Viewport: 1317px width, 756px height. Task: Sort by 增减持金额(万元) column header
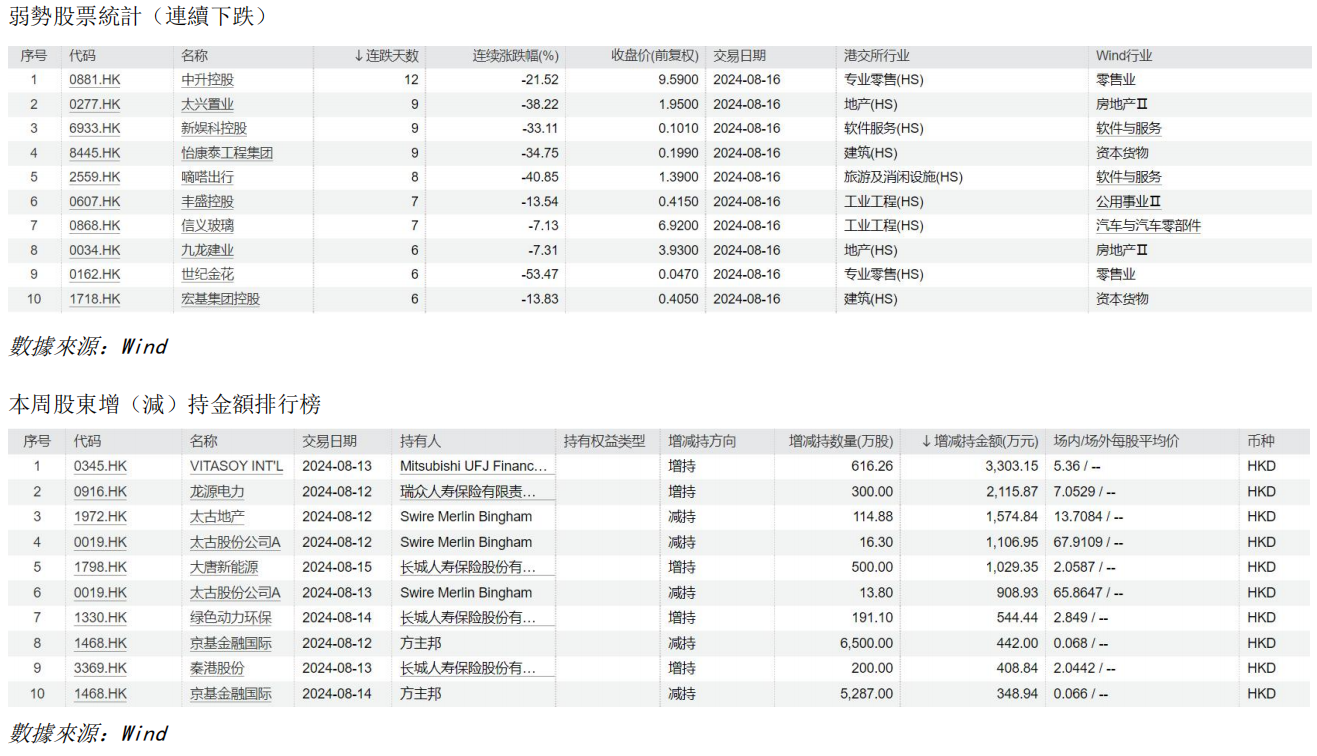[979, 441]
